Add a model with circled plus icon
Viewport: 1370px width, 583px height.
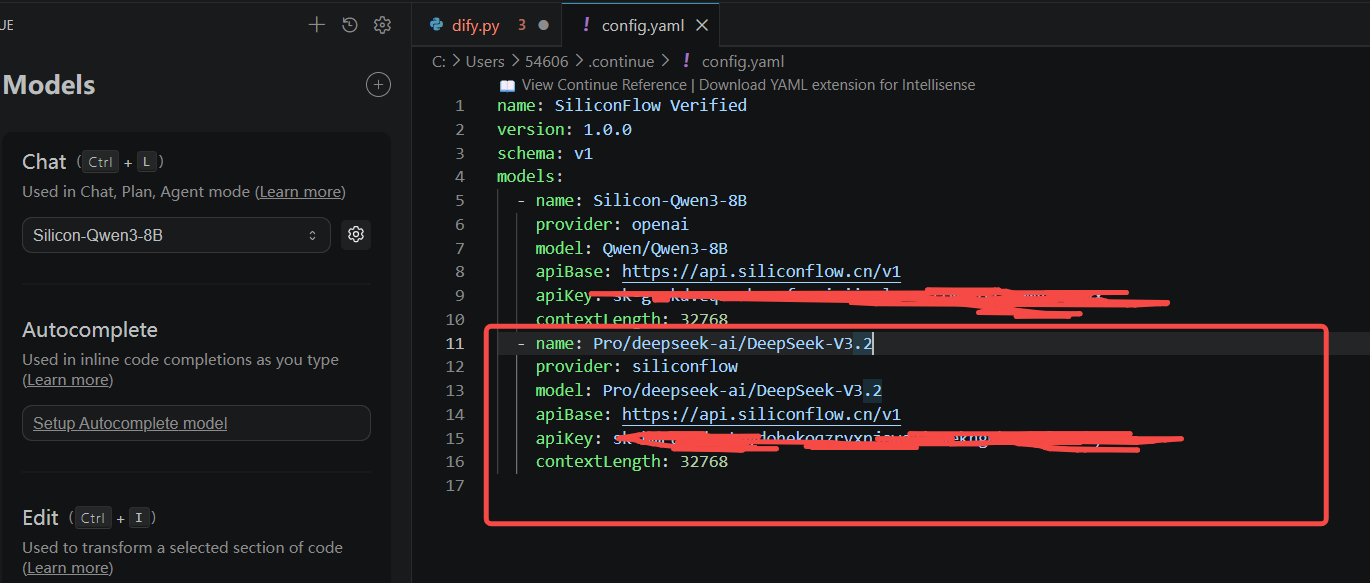(x=378, y=85)
